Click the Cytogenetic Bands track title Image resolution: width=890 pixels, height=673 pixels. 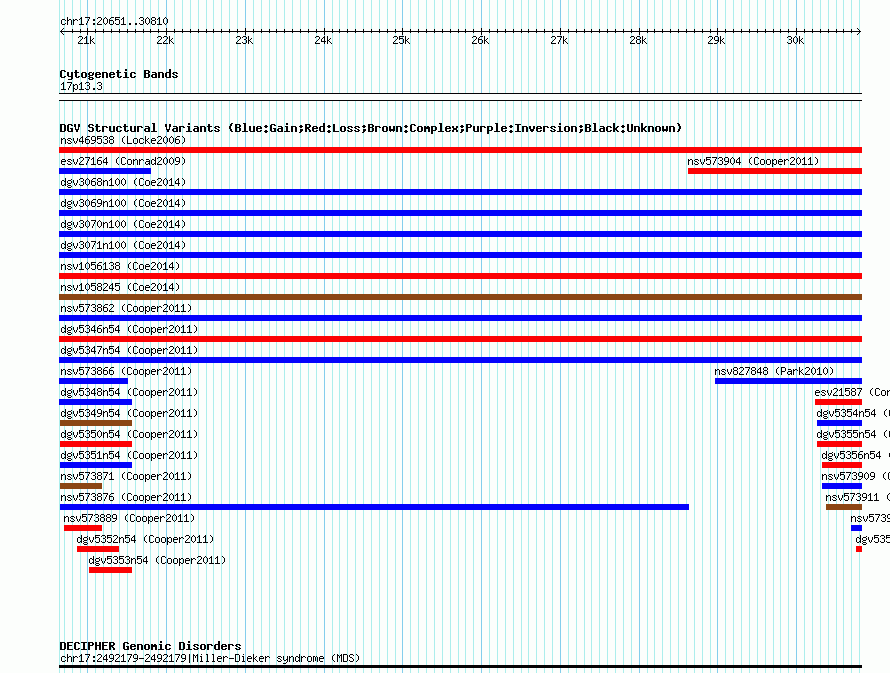click(119, 74)
